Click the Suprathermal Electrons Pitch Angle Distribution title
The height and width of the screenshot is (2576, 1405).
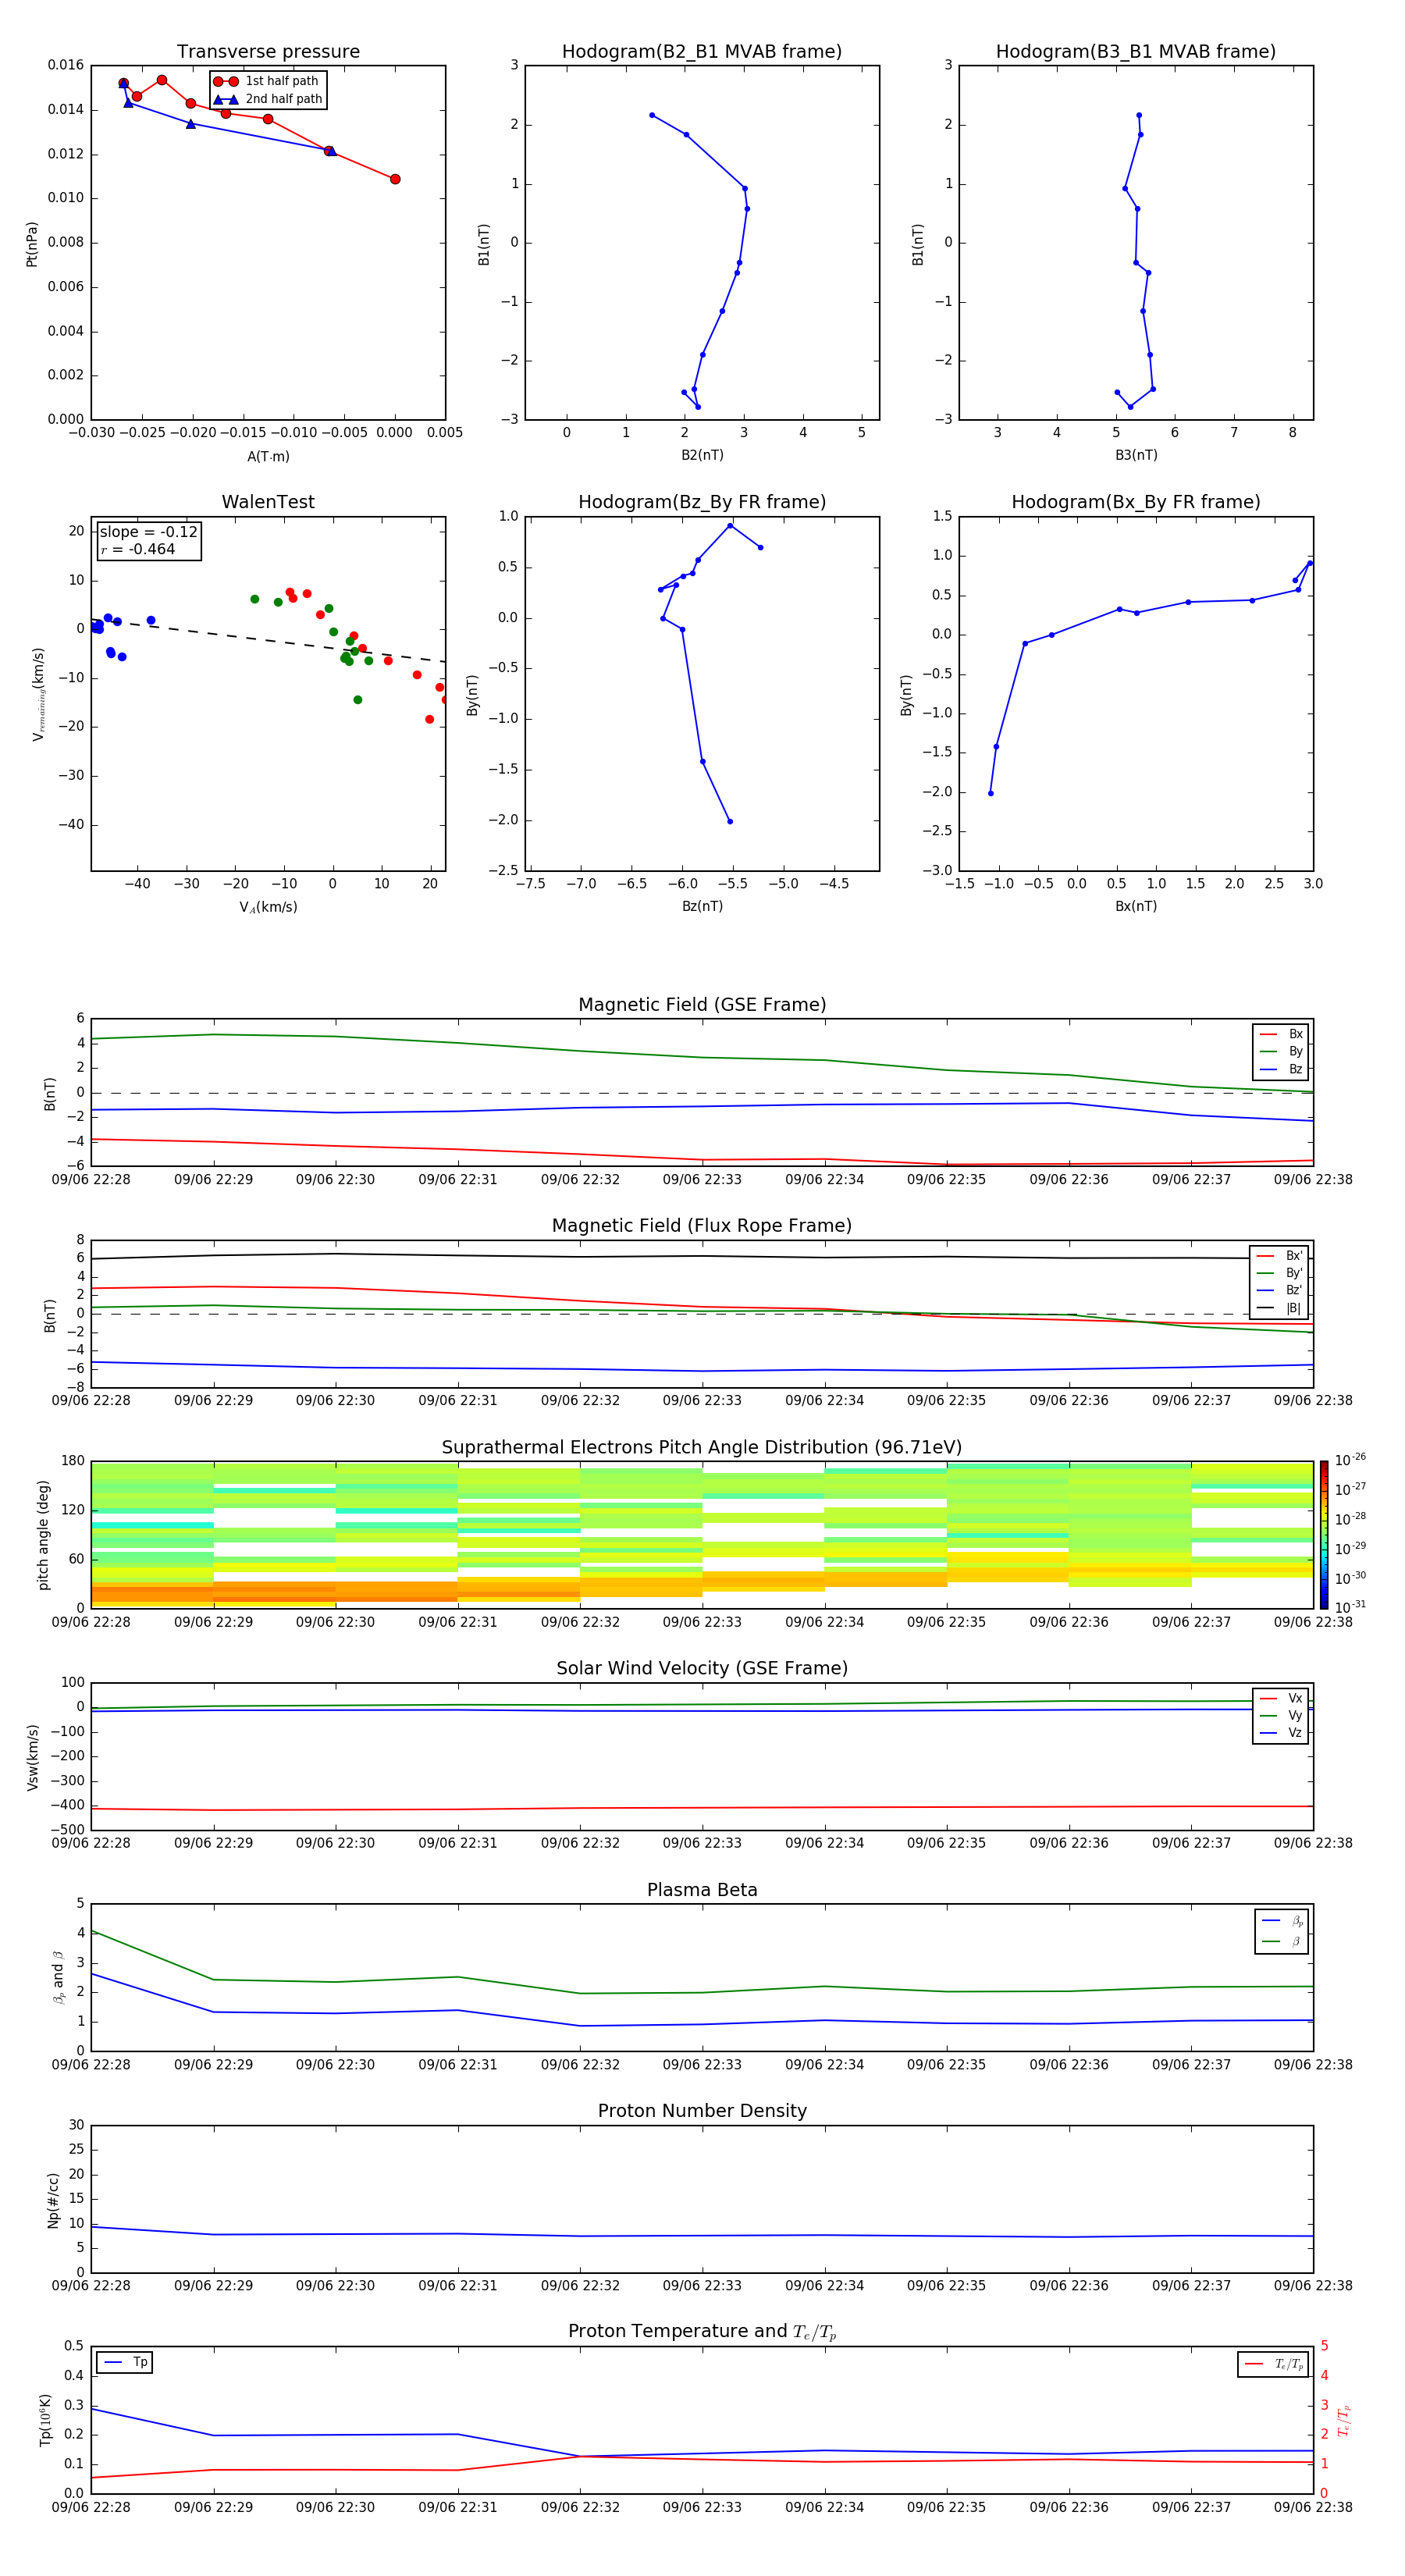702,1447
